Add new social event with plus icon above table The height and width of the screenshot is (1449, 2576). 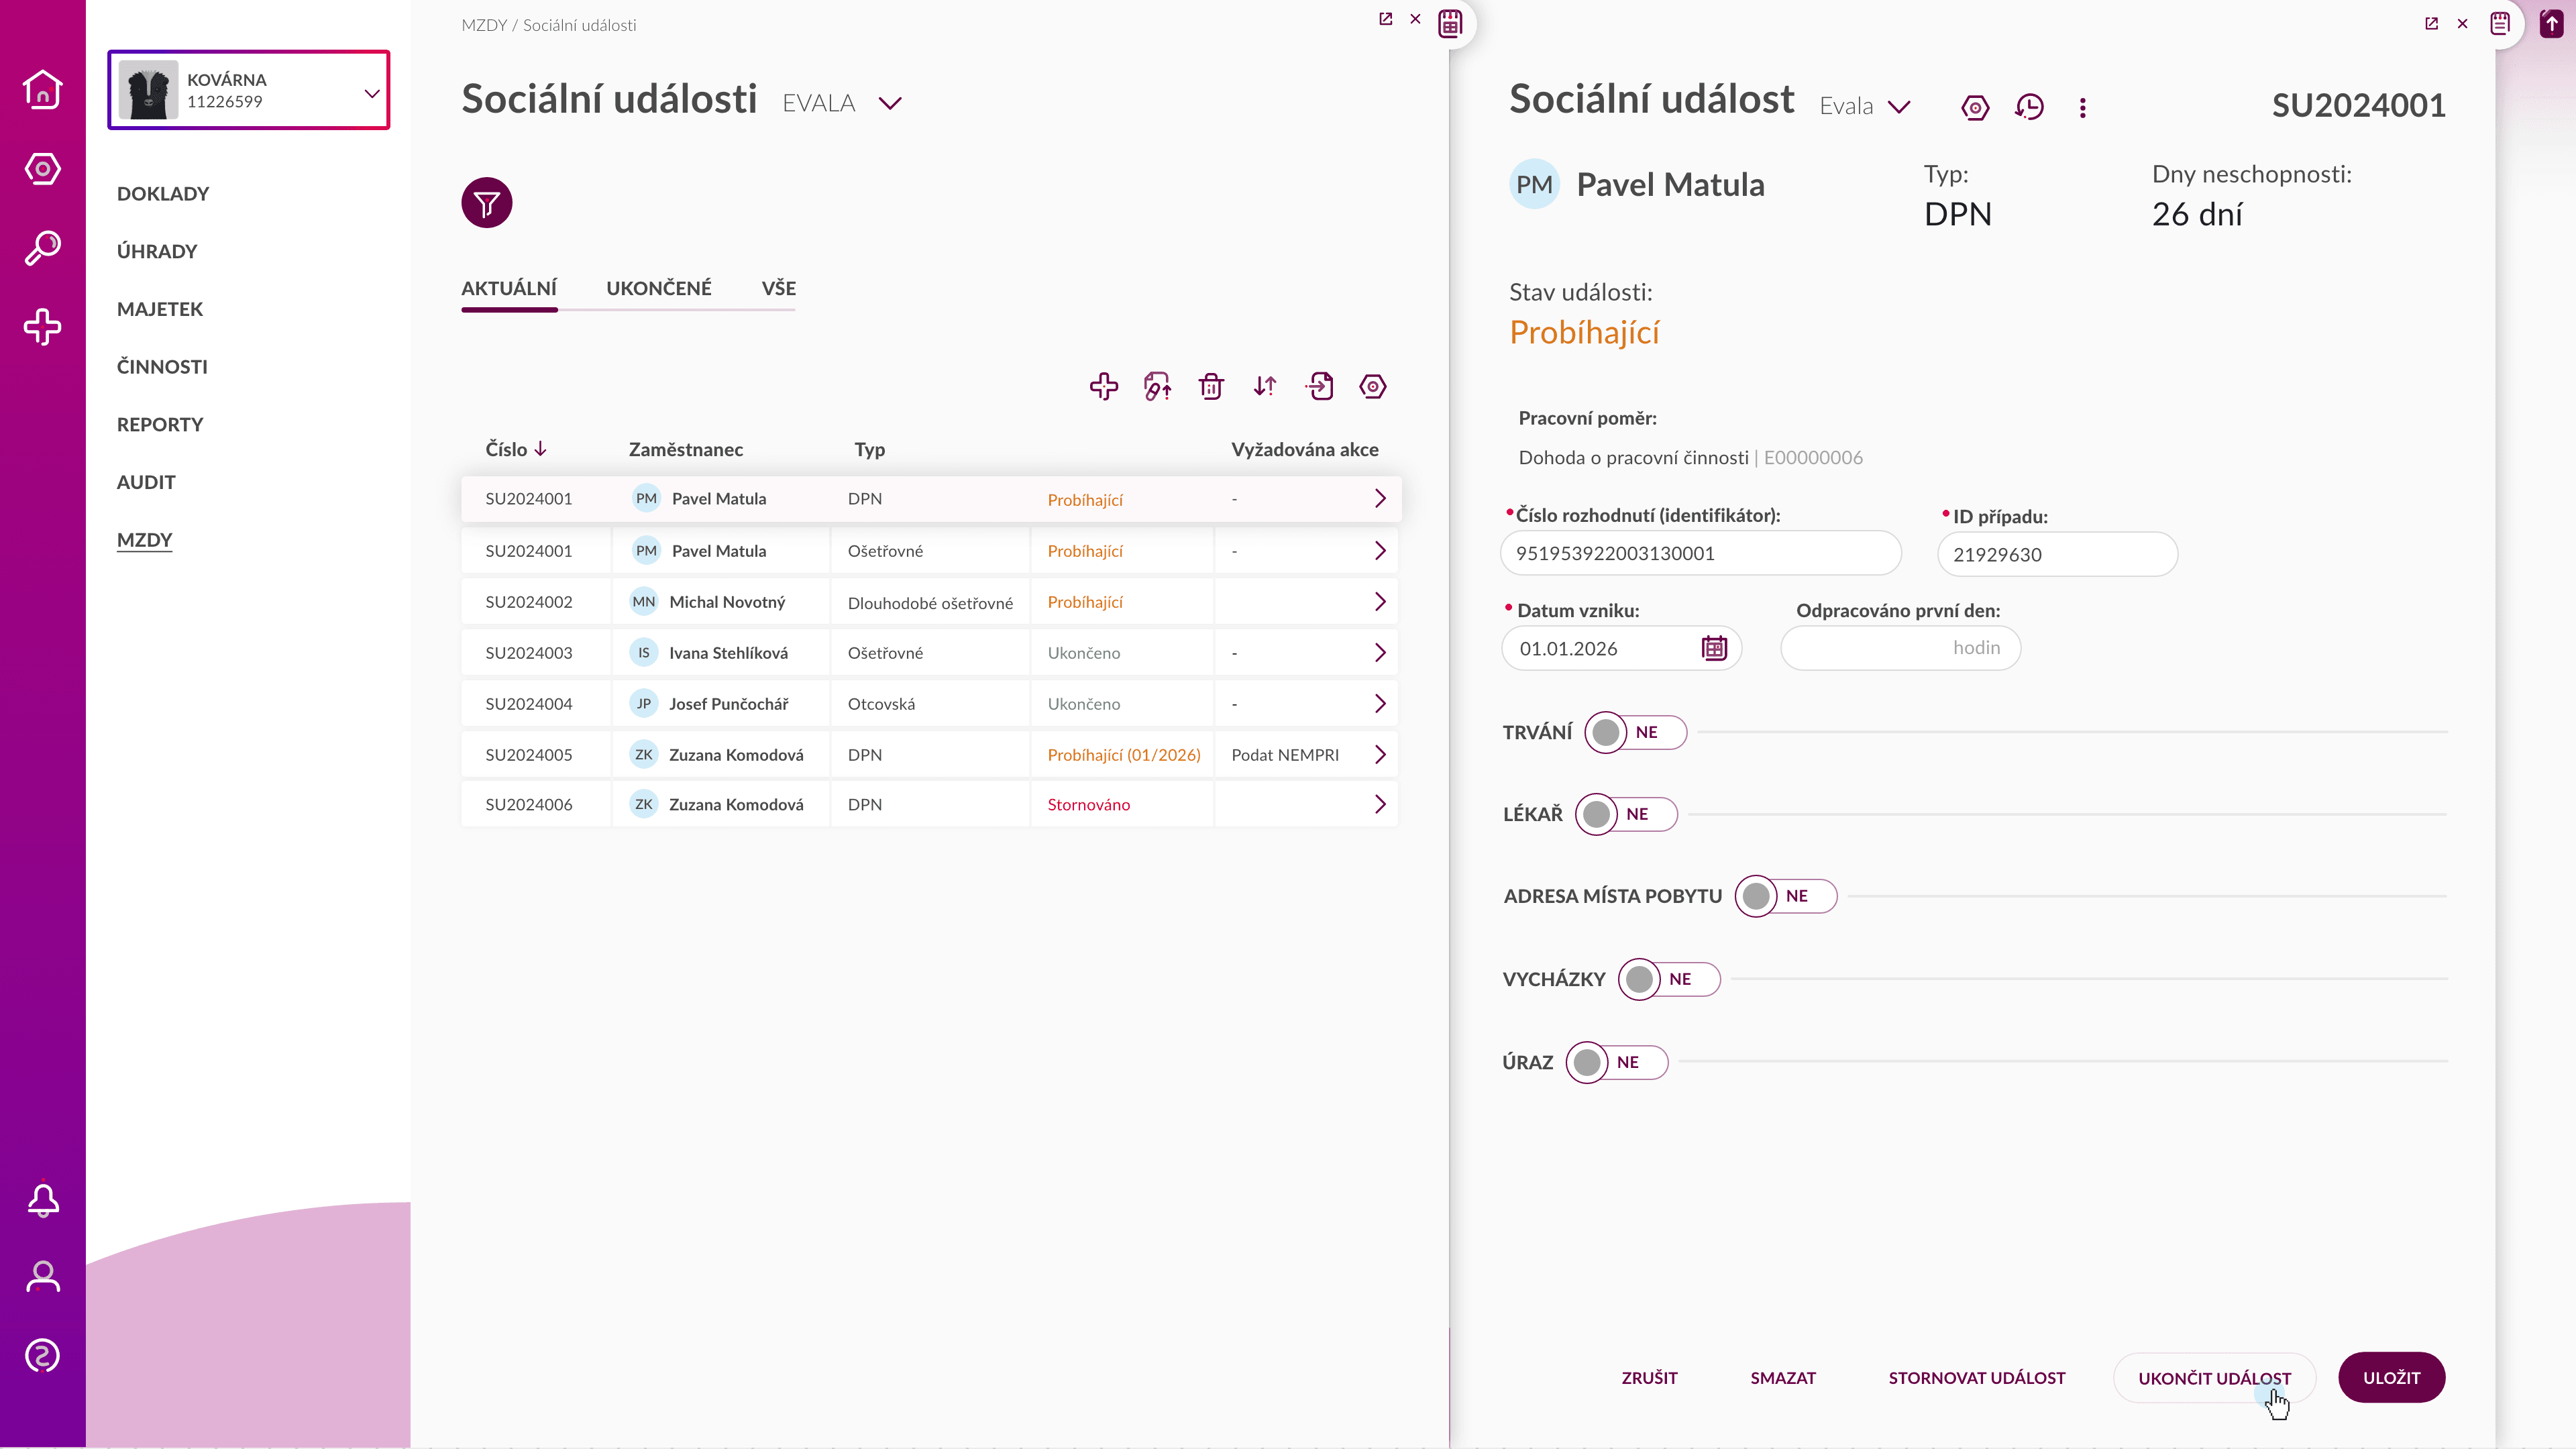click(1104, 387)
